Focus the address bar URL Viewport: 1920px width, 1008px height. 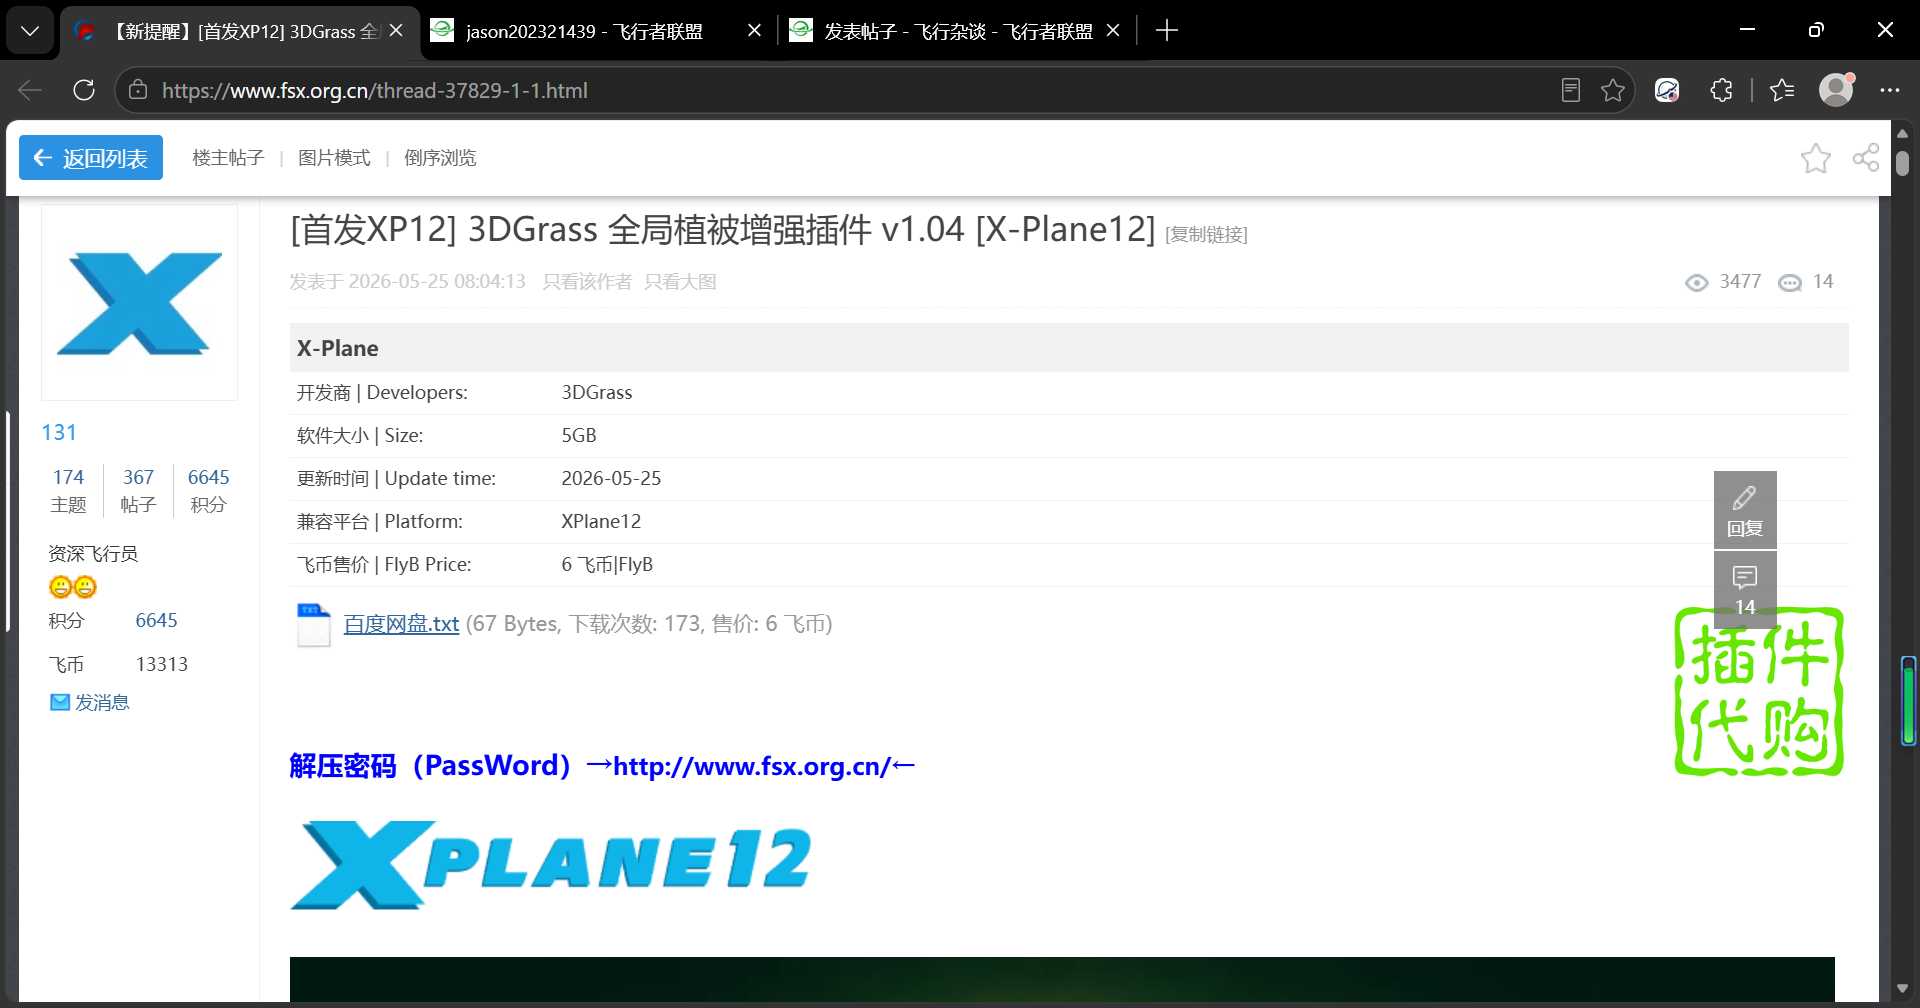[375, 90]
